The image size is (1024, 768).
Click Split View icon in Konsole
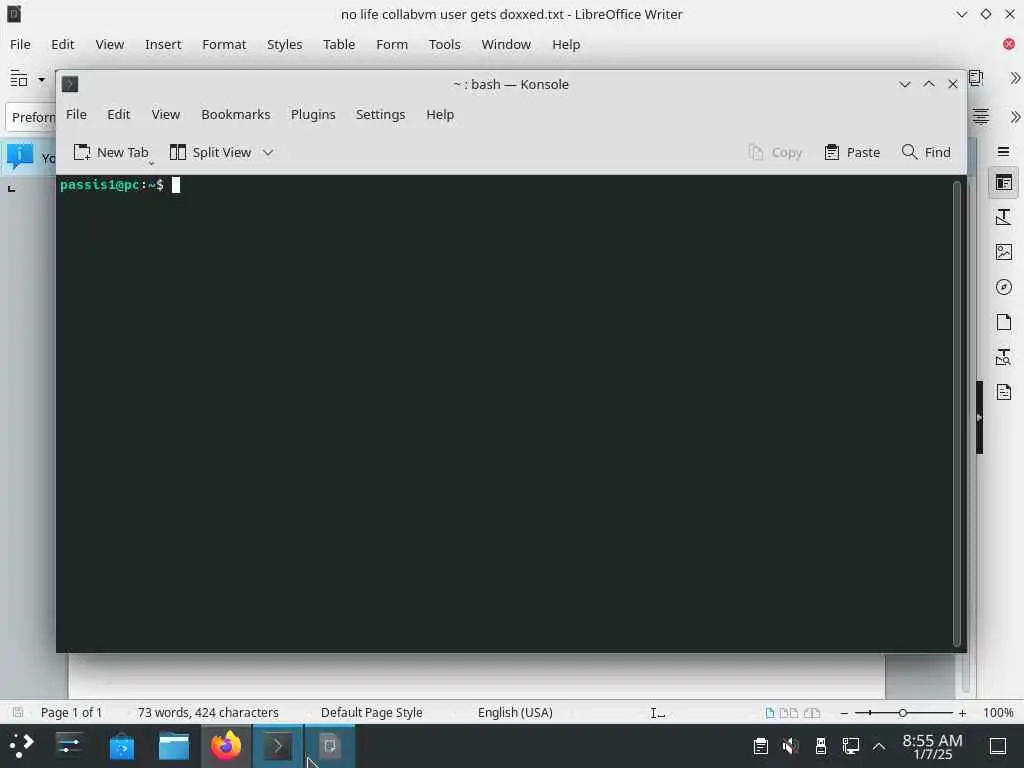(x=178, y=152)
